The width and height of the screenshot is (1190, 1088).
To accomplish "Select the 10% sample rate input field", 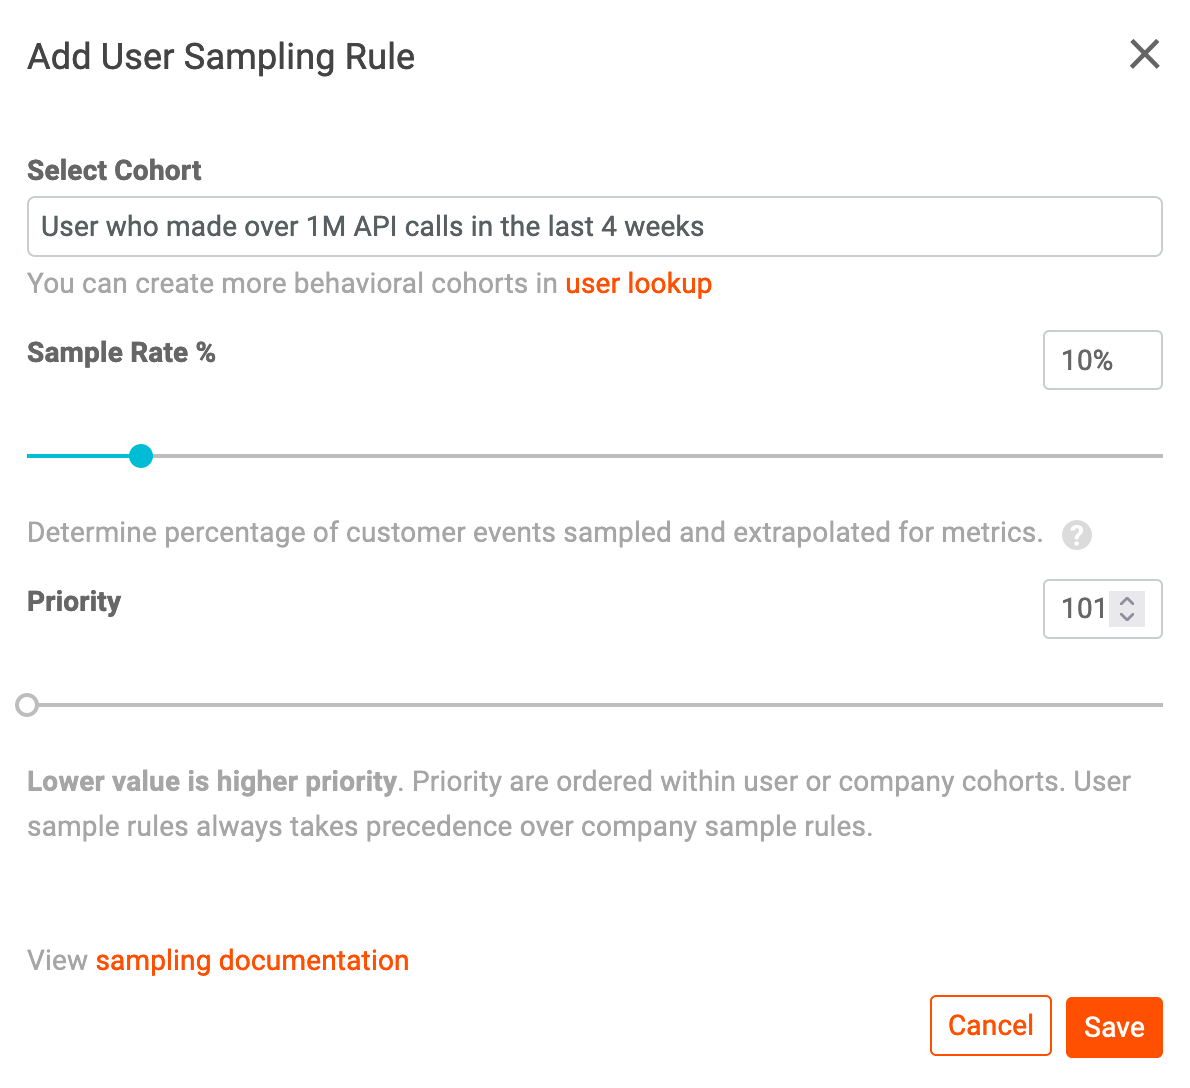I will click(x=1102, y=360).
